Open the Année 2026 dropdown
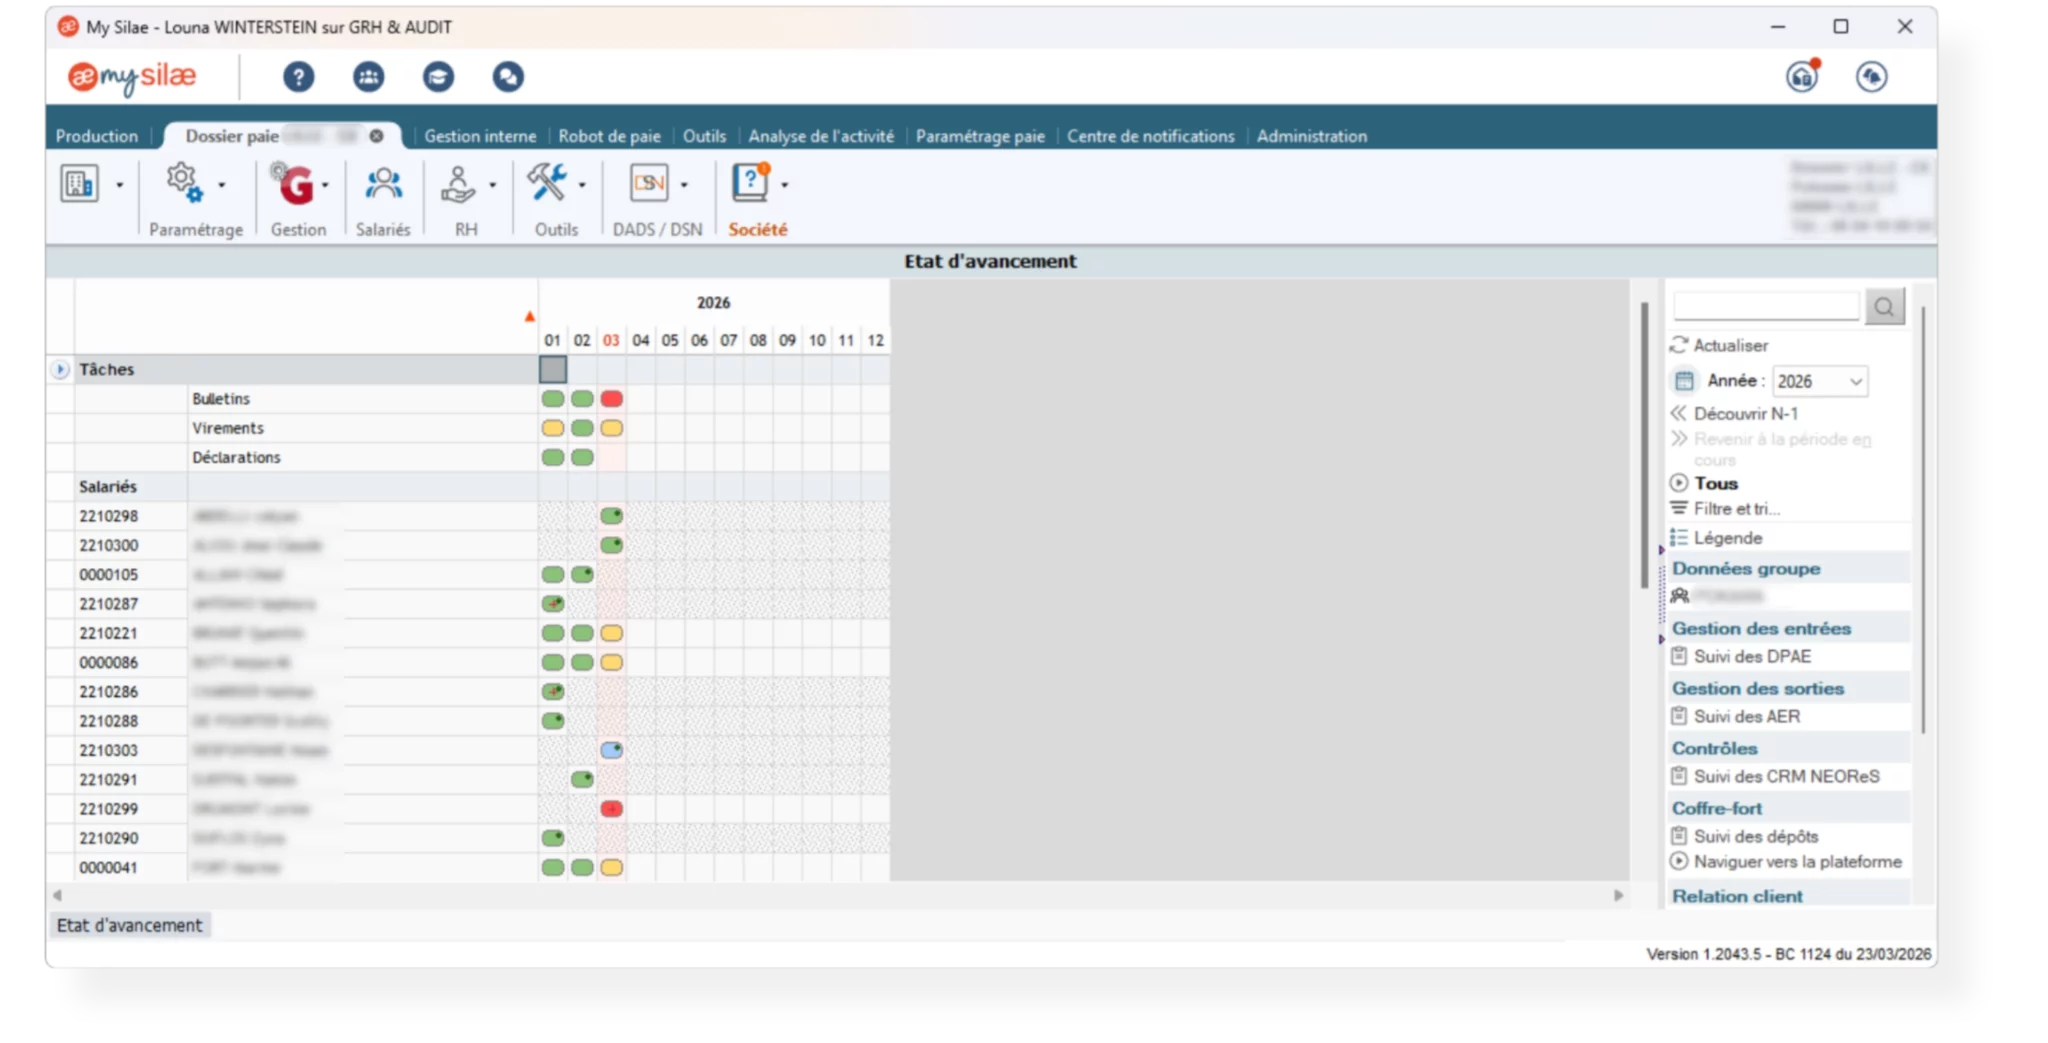The width and height of the screenshot is (2048, 1043). (x=1819, y=381)
